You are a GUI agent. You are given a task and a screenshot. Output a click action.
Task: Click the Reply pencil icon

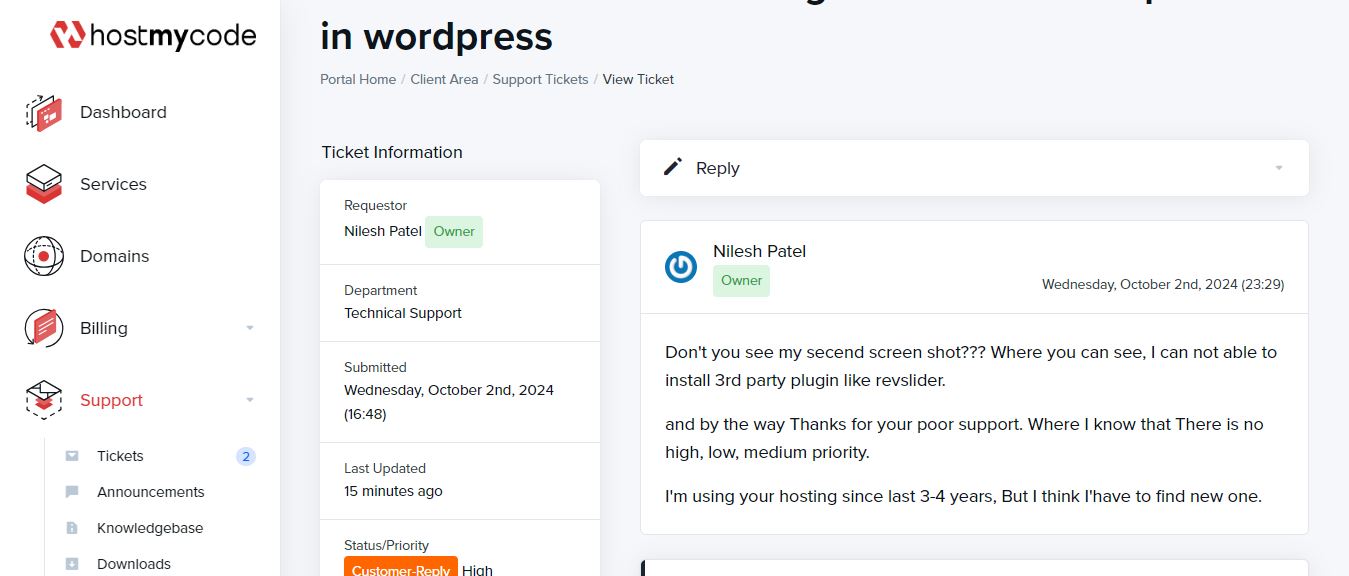pyautogui.click(x=672, y=167)
